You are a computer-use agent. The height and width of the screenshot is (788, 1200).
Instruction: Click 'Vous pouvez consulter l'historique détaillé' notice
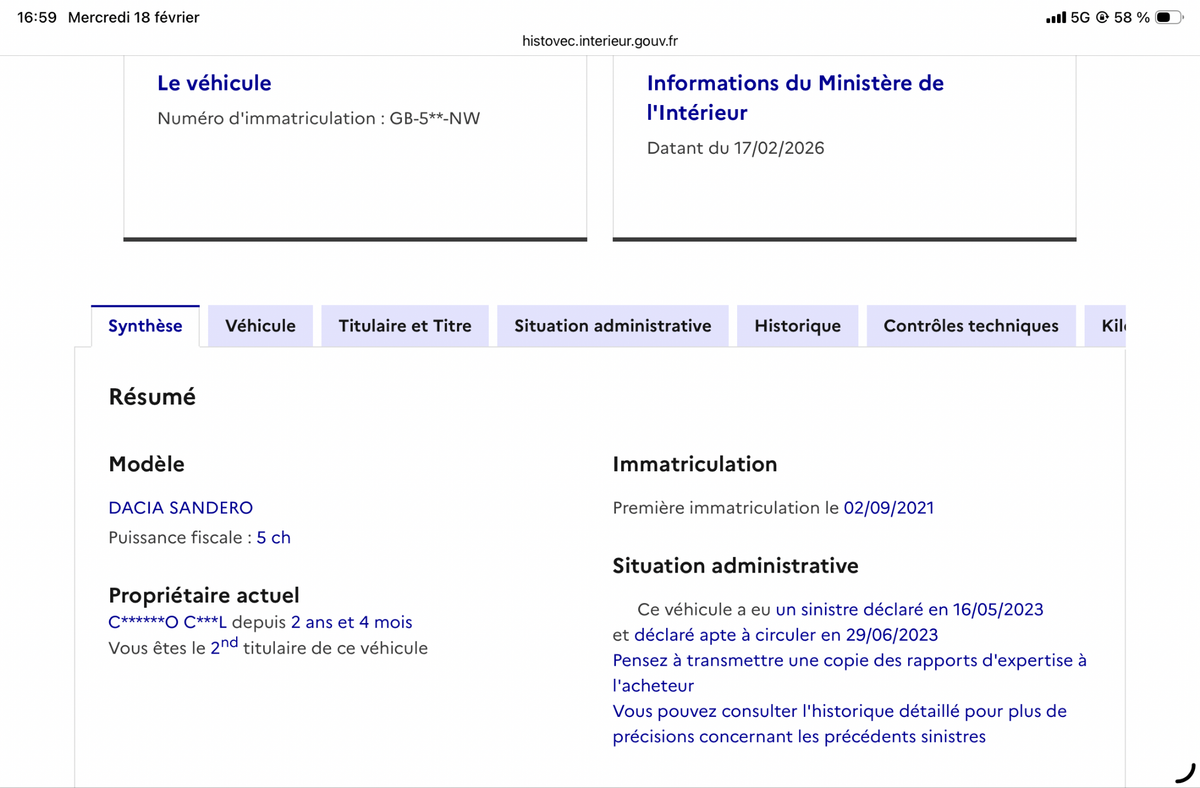(839, 724)
